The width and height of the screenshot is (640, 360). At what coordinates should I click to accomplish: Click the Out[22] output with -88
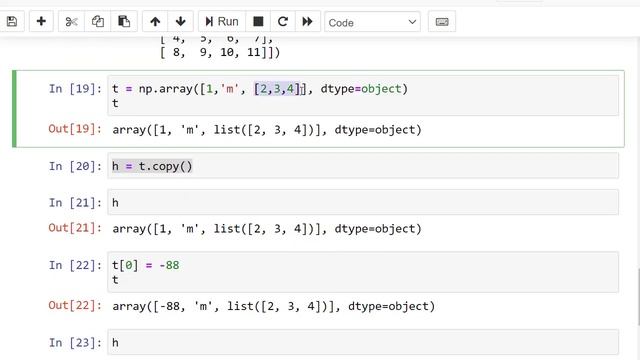273,306
